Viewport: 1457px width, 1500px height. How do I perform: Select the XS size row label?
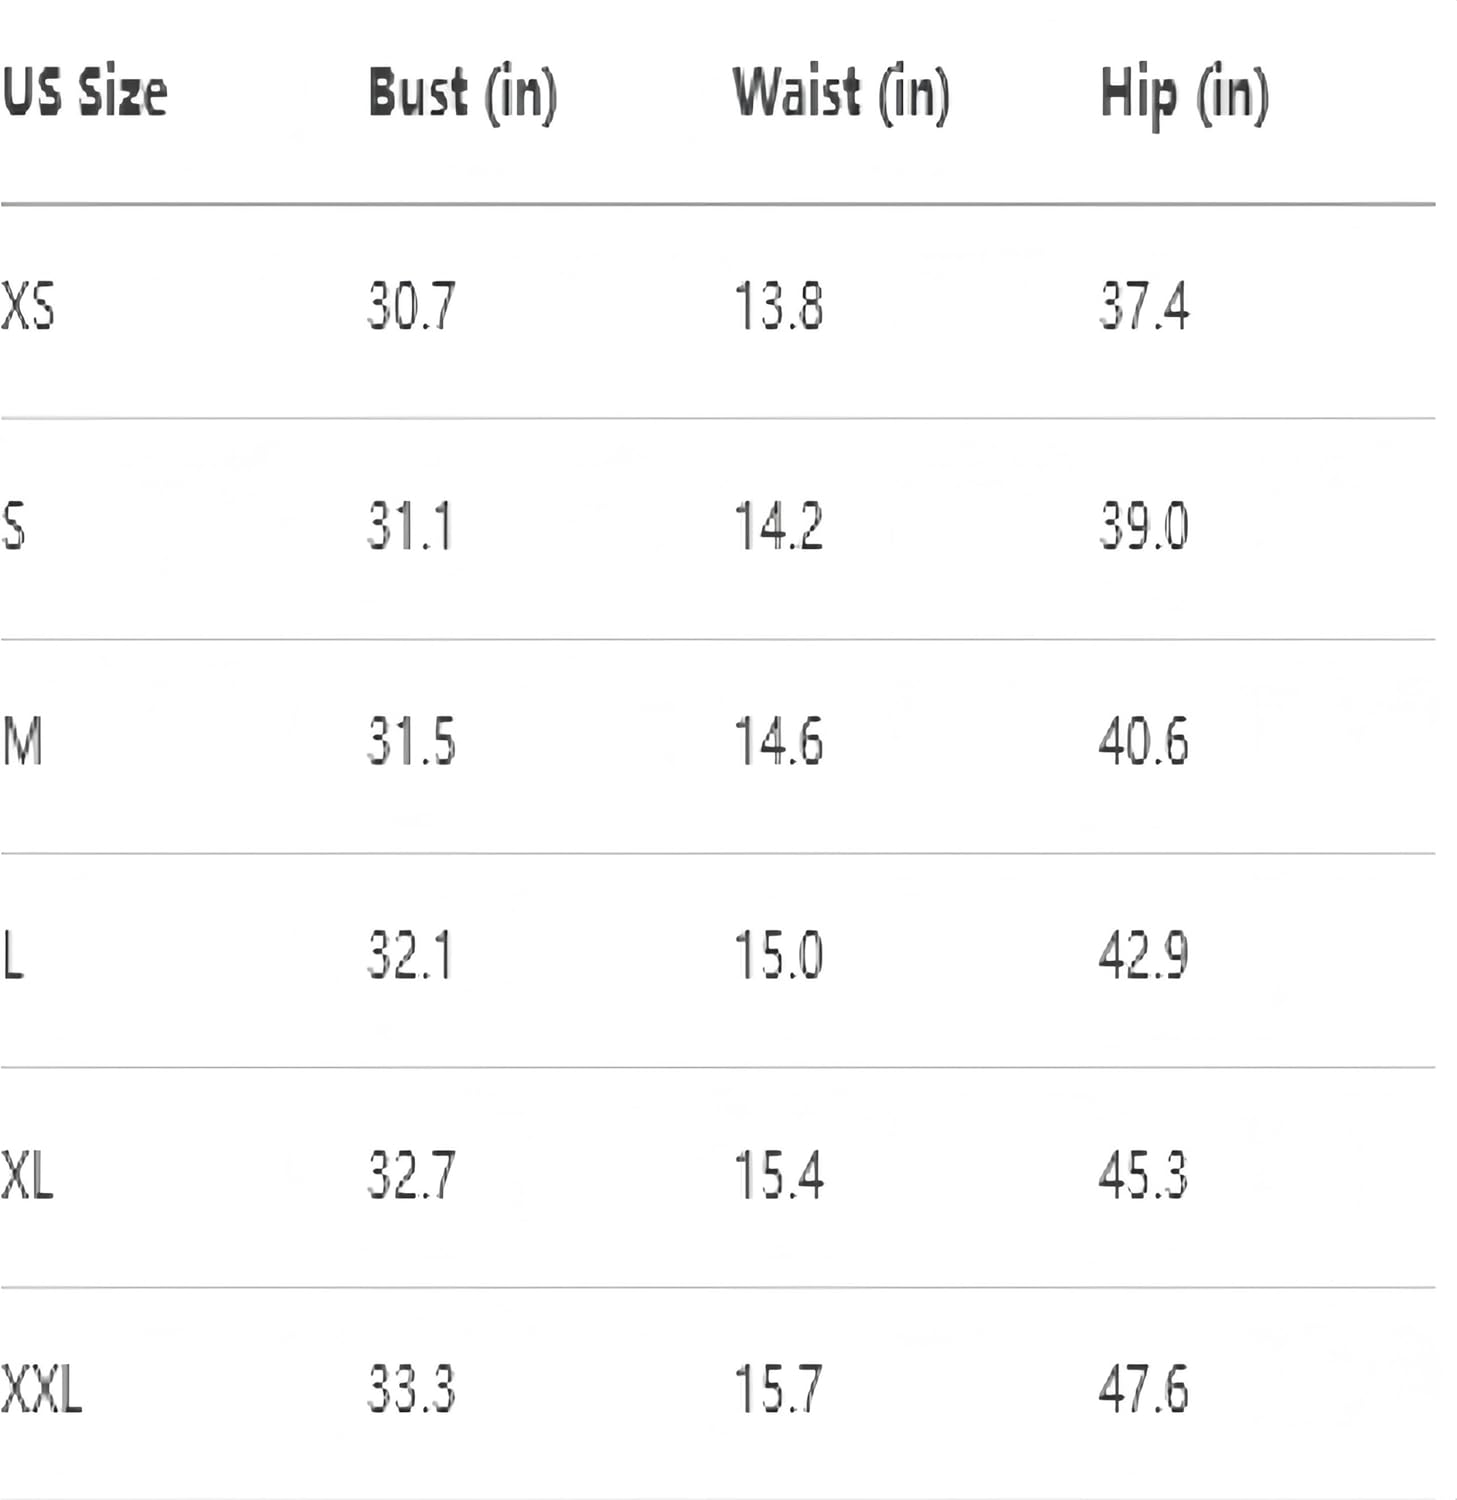(x=28, y=306)
